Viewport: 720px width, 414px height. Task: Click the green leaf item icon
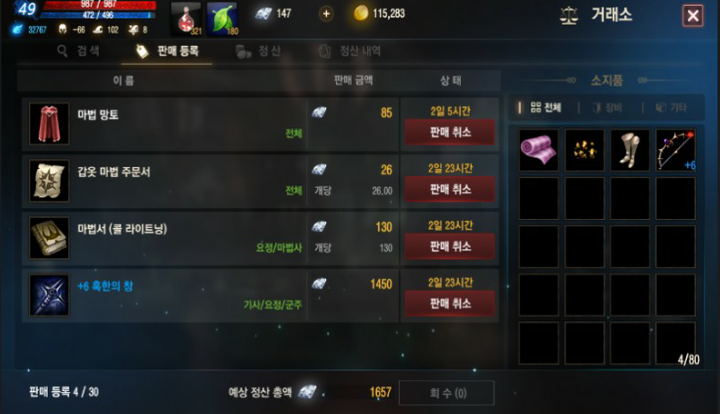(222, 19)
